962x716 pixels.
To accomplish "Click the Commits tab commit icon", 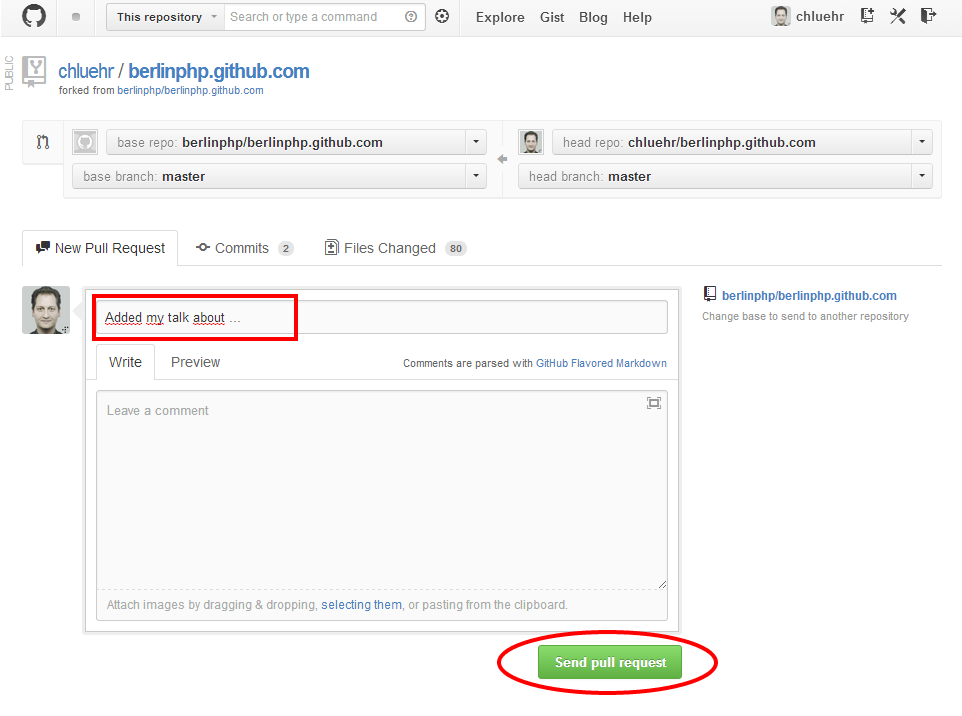I will click(203, 247).
